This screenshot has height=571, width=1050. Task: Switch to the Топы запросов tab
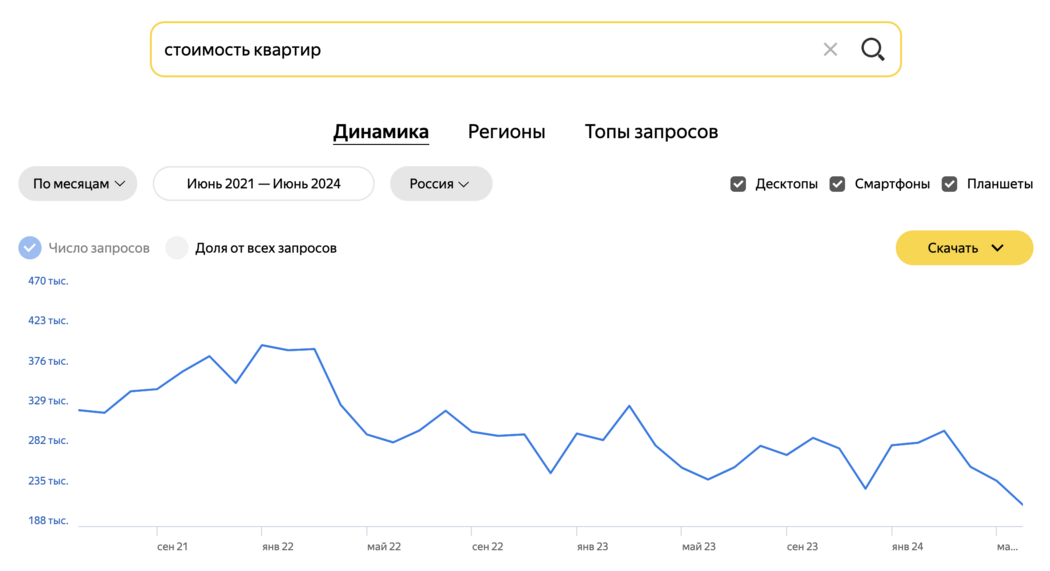tap(651, 132)
